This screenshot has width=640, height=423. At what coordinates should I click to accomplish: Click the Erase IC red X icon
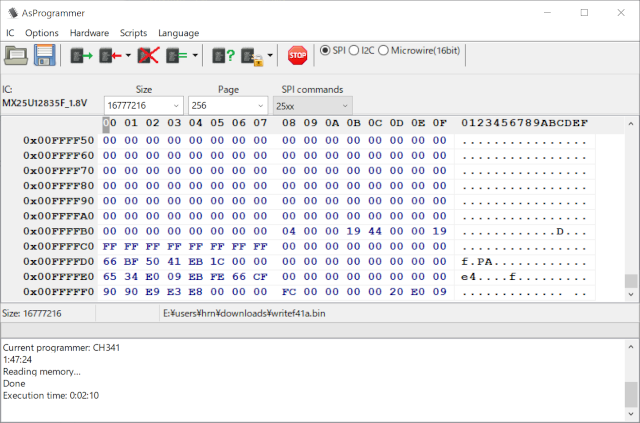pyautogui.click(x=148, y=55)
